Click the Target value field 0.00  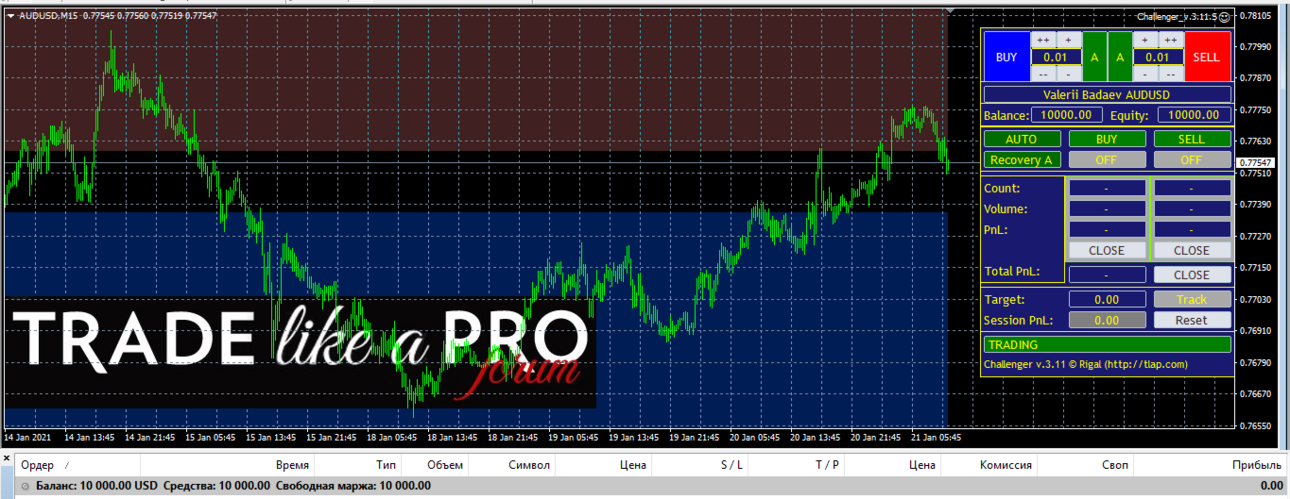tap(1107, 299)
